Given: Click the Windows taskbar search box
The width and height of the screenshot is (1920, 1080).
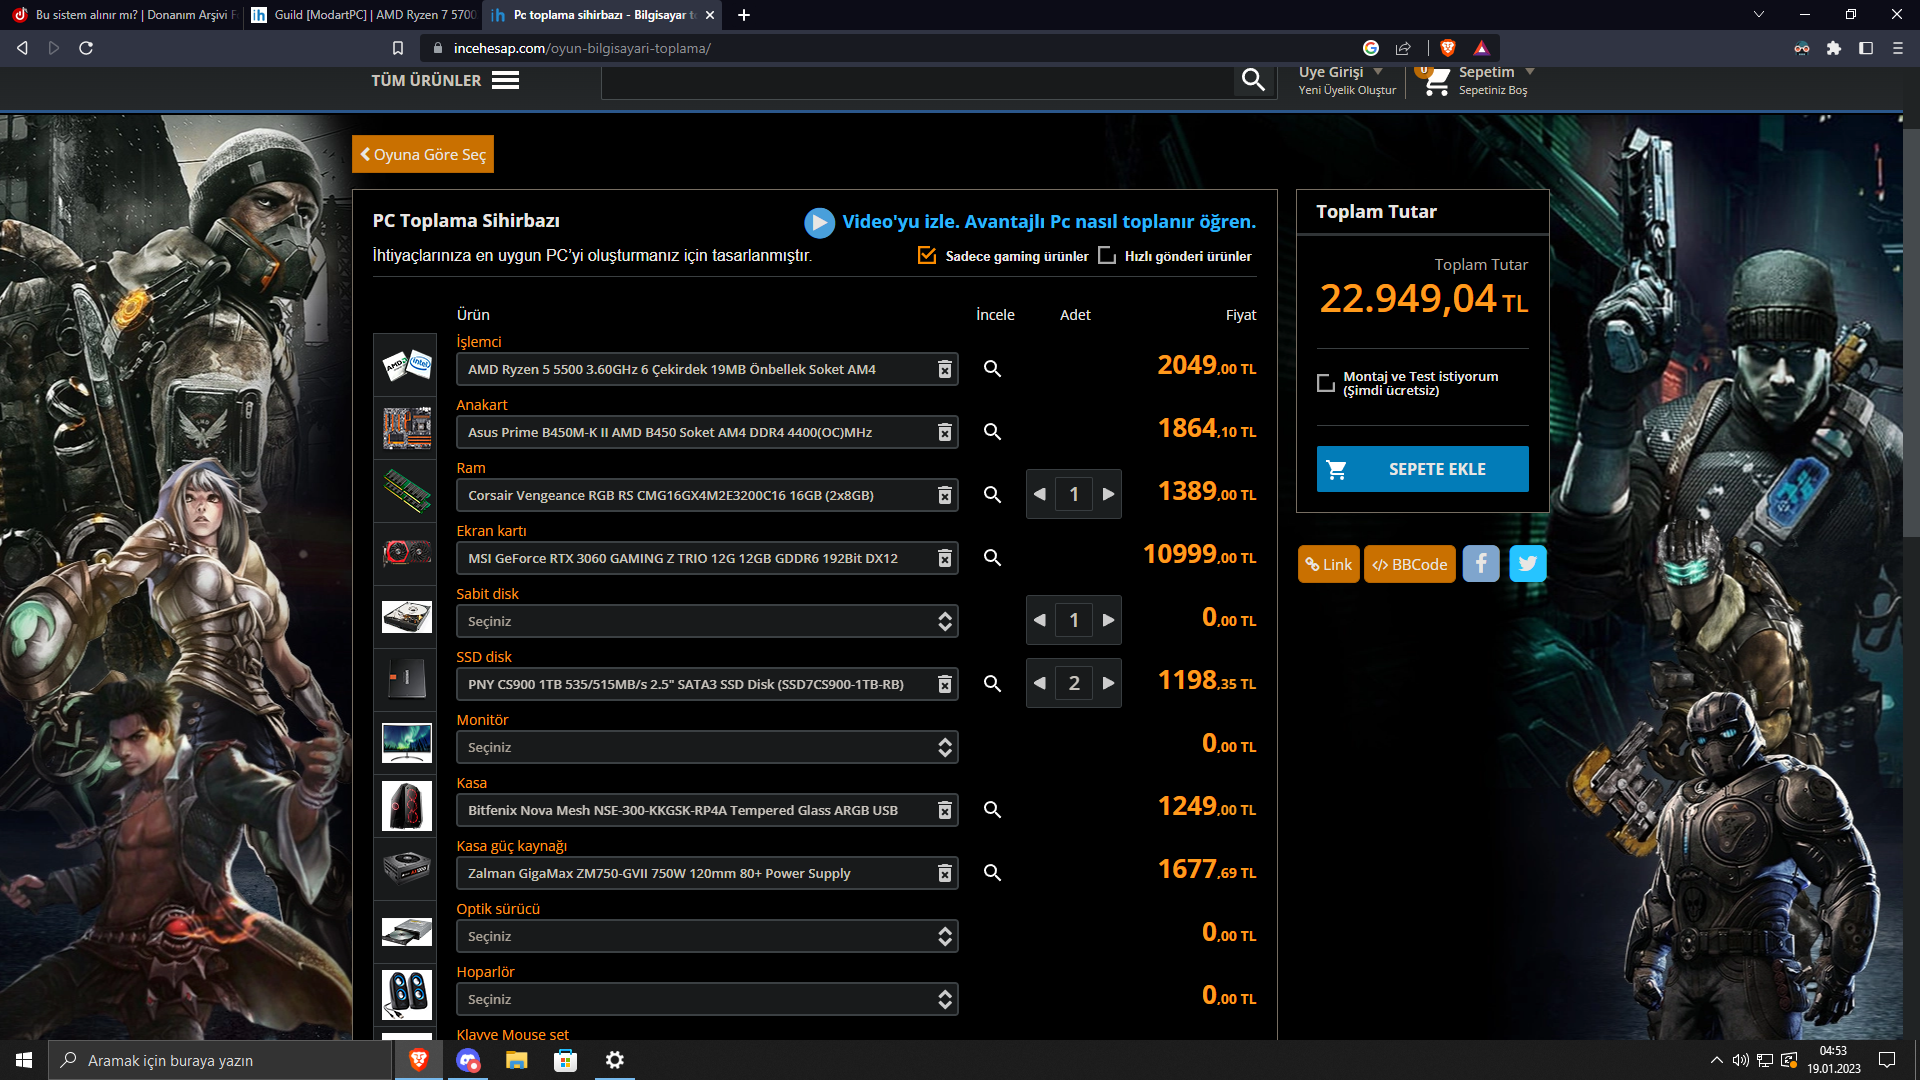Looking at the screenshot, I should click(220, 1060).
